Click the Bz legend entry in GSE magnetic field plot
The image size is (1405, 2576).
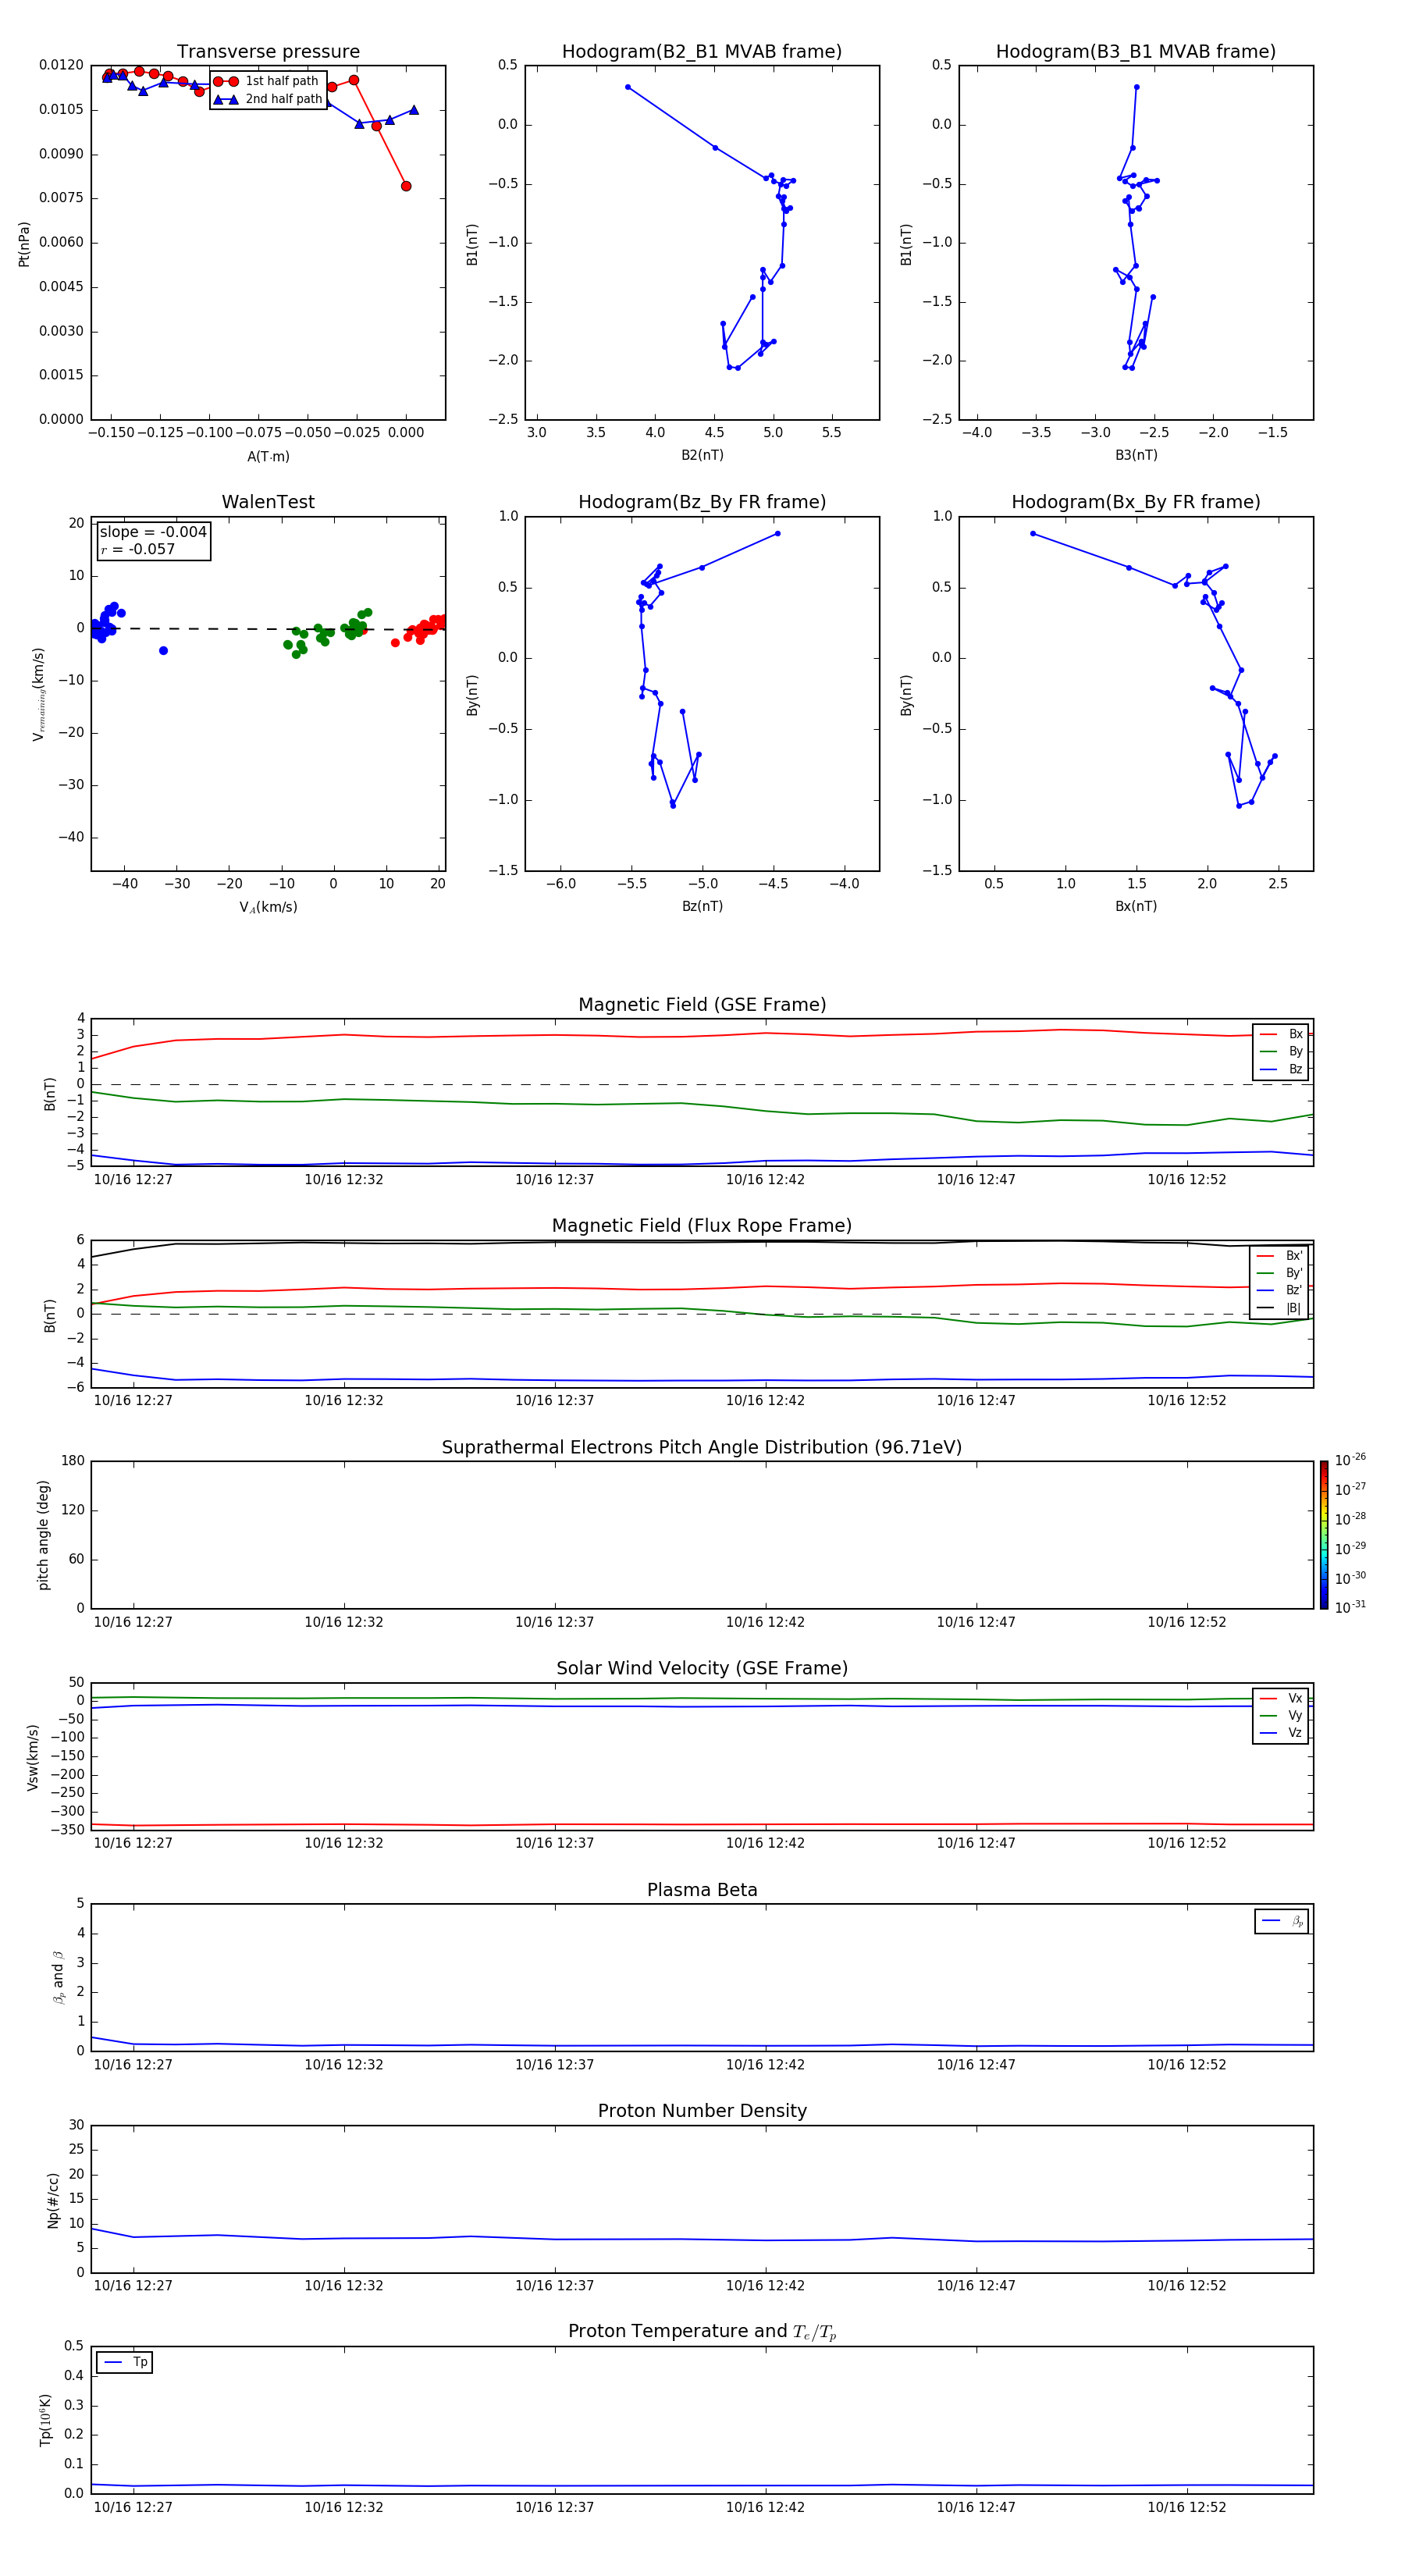click(x=1281, y=1069)
